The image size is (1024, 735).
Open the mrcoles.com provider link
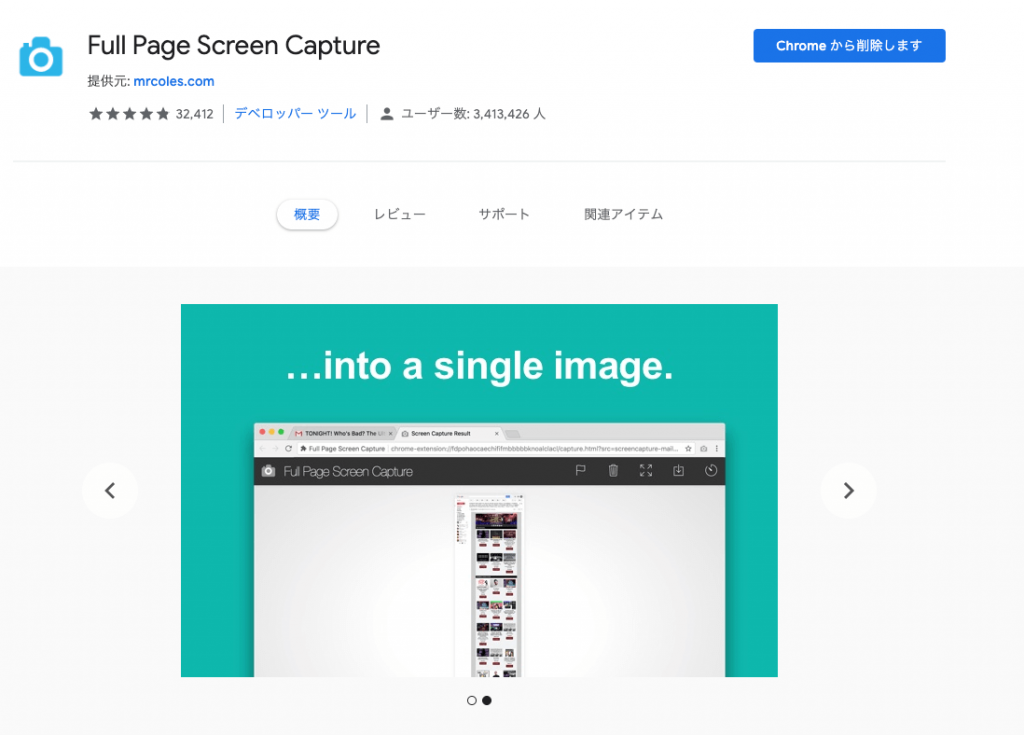(174, 81)
